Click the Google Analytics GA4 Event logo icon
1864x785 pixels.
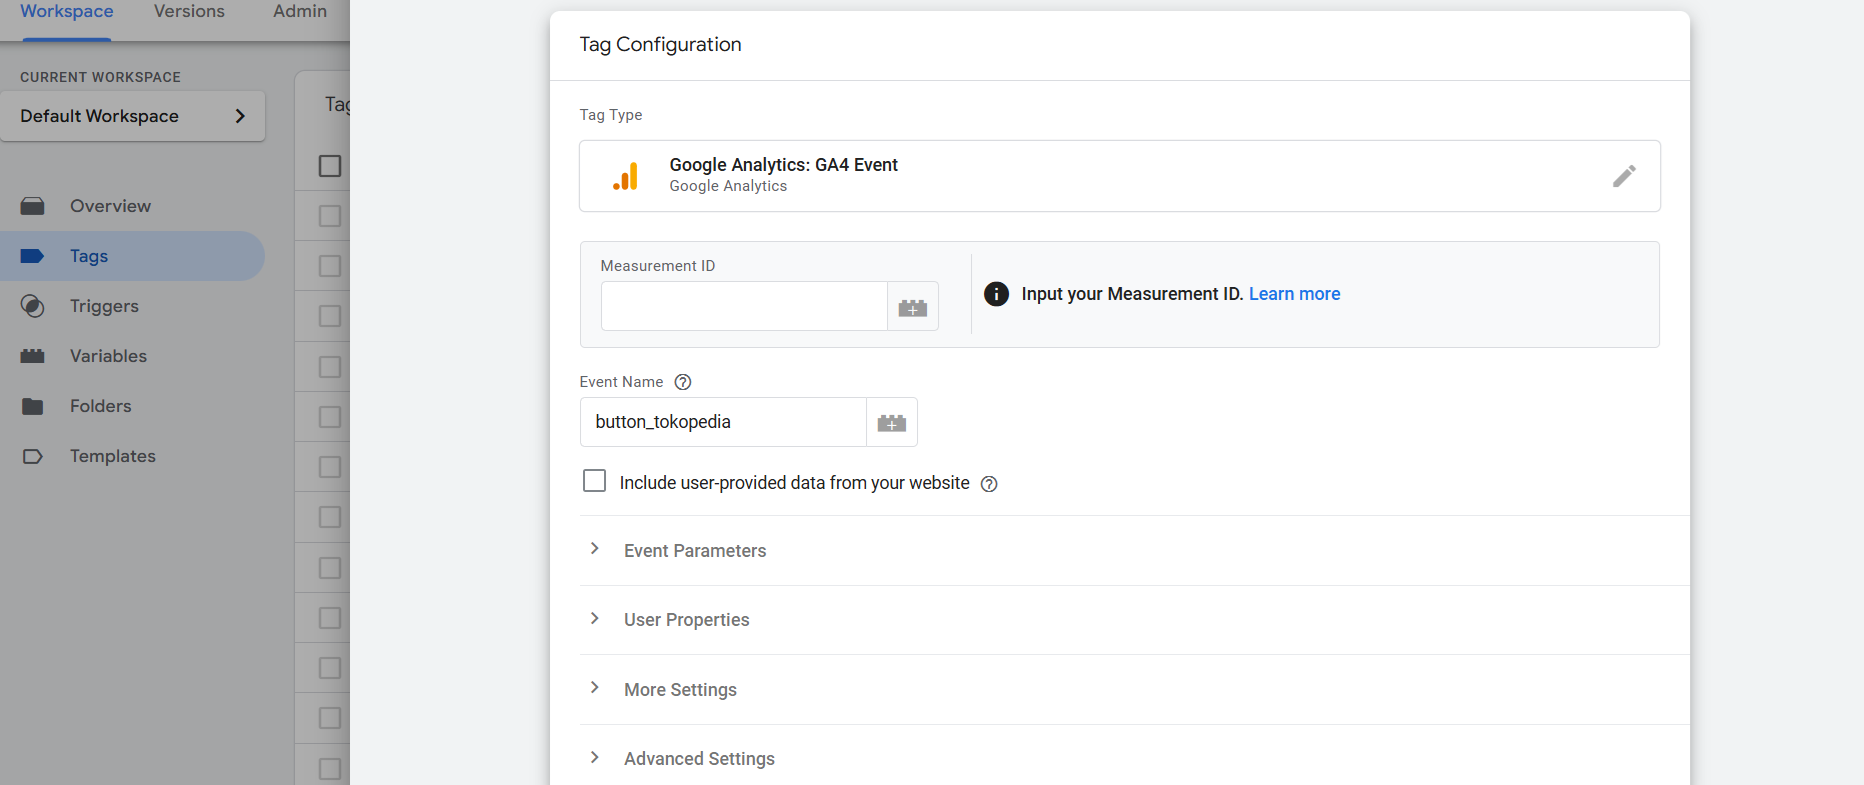pyautogui.click(x=626, y=176)
